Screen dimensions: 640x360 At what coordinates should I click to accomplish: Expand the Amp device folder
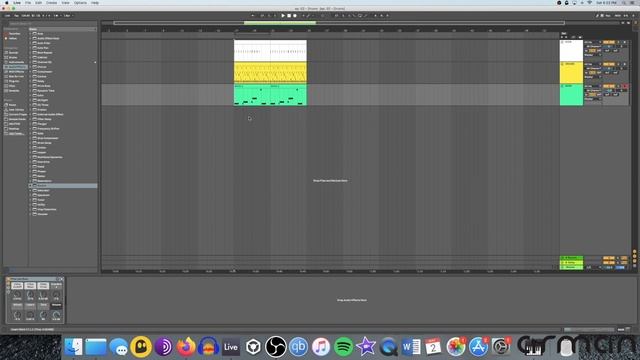point(30,33)
